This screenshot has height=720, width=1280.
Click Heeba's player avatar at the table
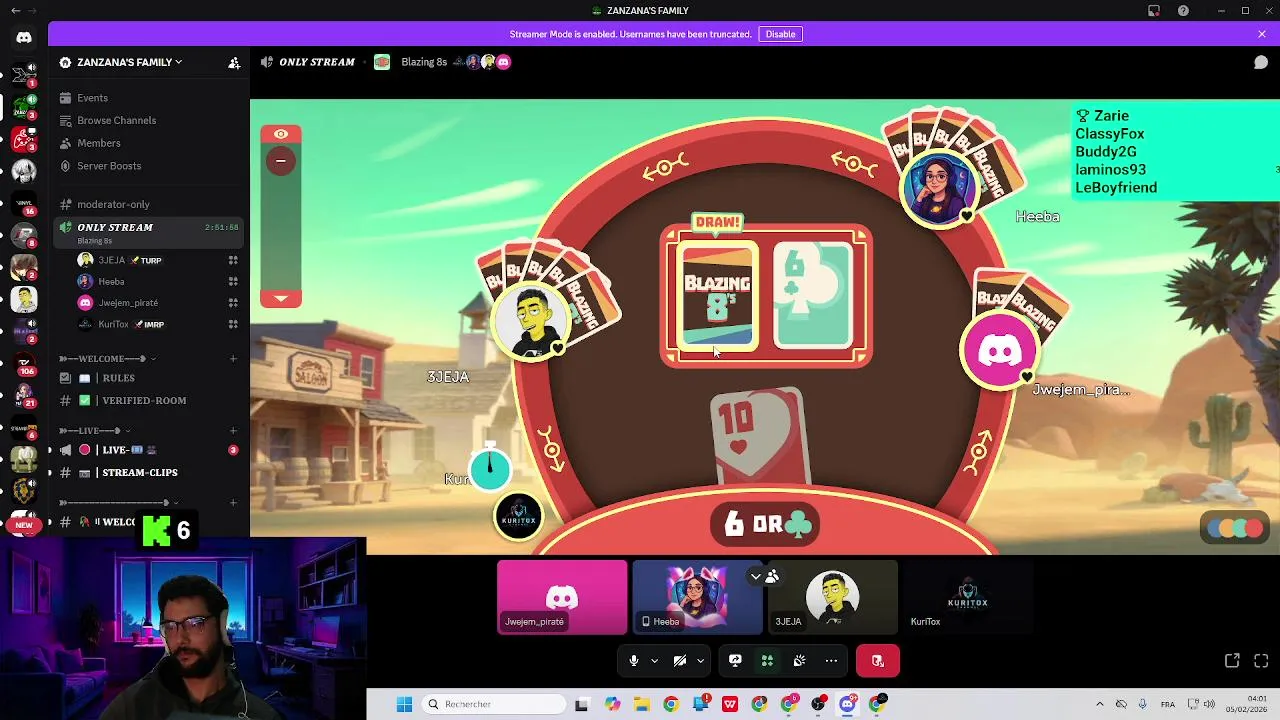click(x=938, y=188)
